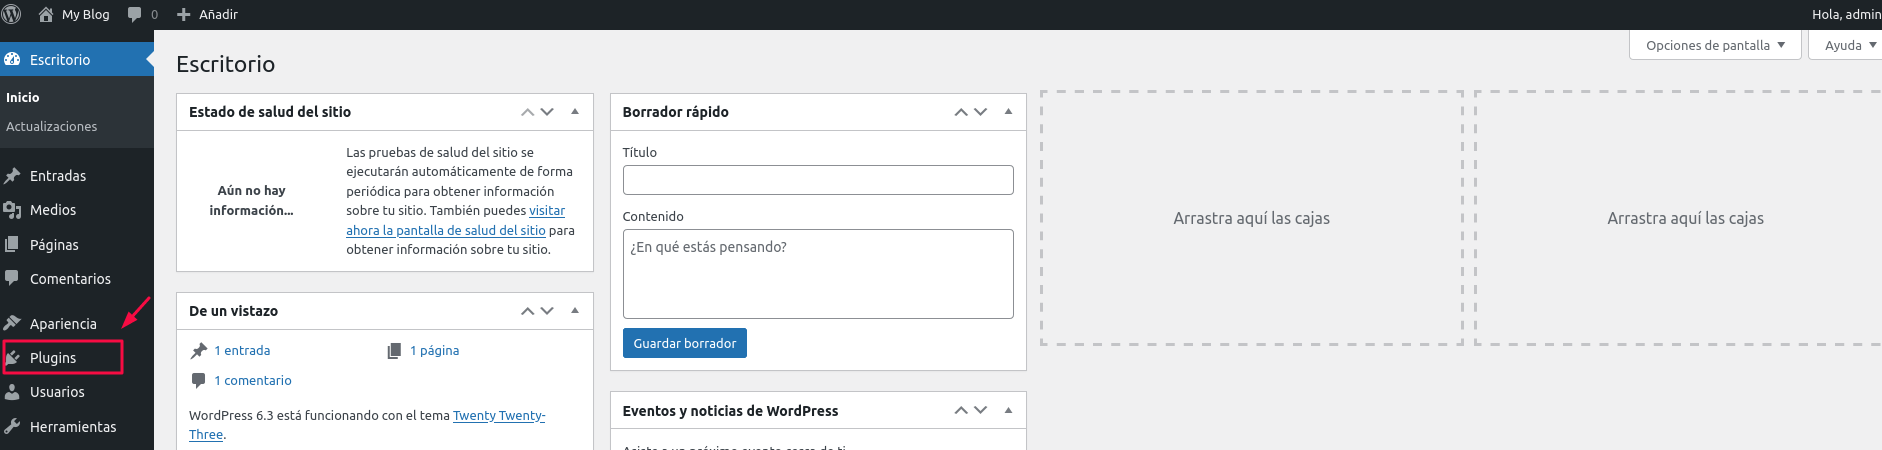Image resolution: width=1882 pixels, height=450 pixels.
Task: Open Medios menu
Action: tap(77, 210)
